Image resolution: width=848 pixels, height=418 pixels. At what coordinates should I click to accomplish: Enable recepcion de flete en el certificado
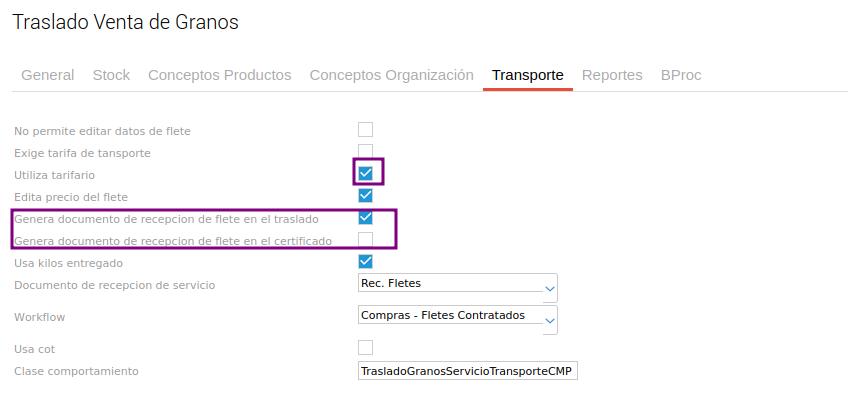(x=365, y=240)
